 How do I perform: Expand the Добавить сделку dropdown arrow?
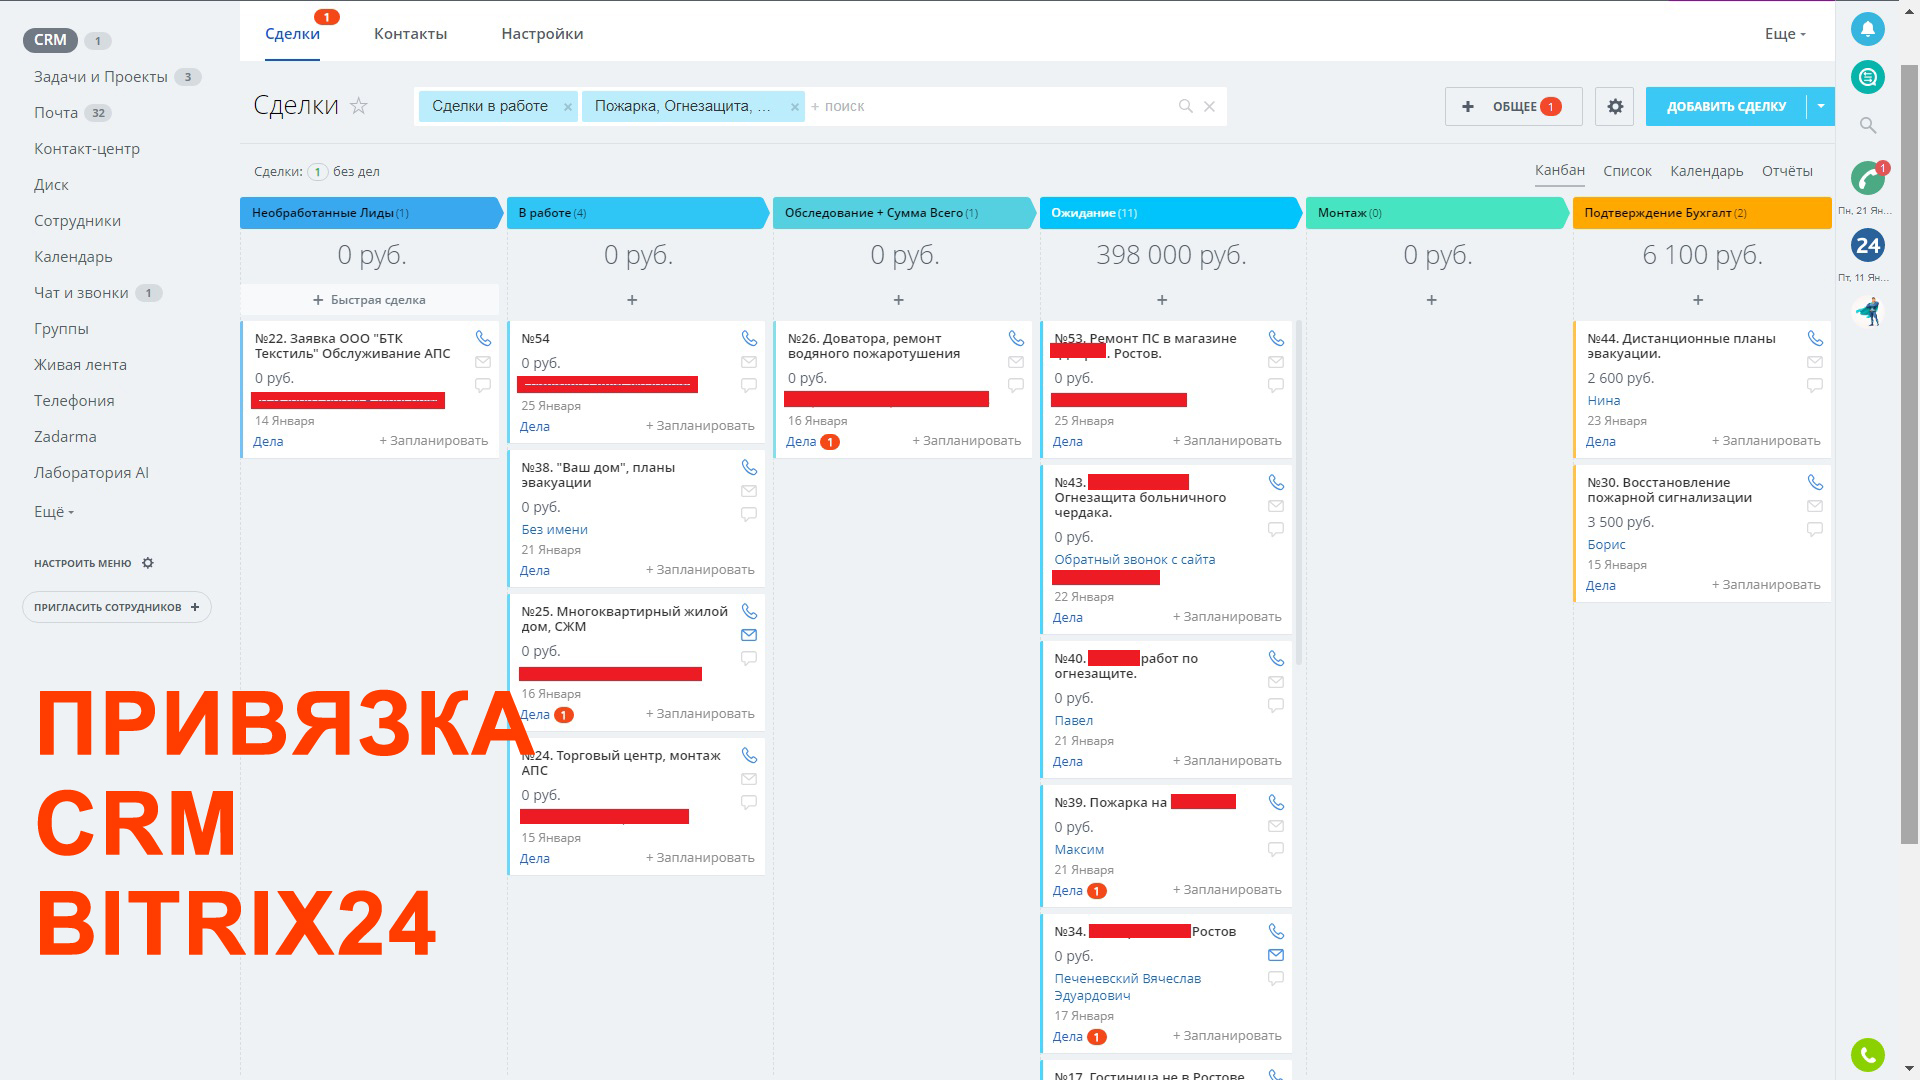(x=1821, y=106)
